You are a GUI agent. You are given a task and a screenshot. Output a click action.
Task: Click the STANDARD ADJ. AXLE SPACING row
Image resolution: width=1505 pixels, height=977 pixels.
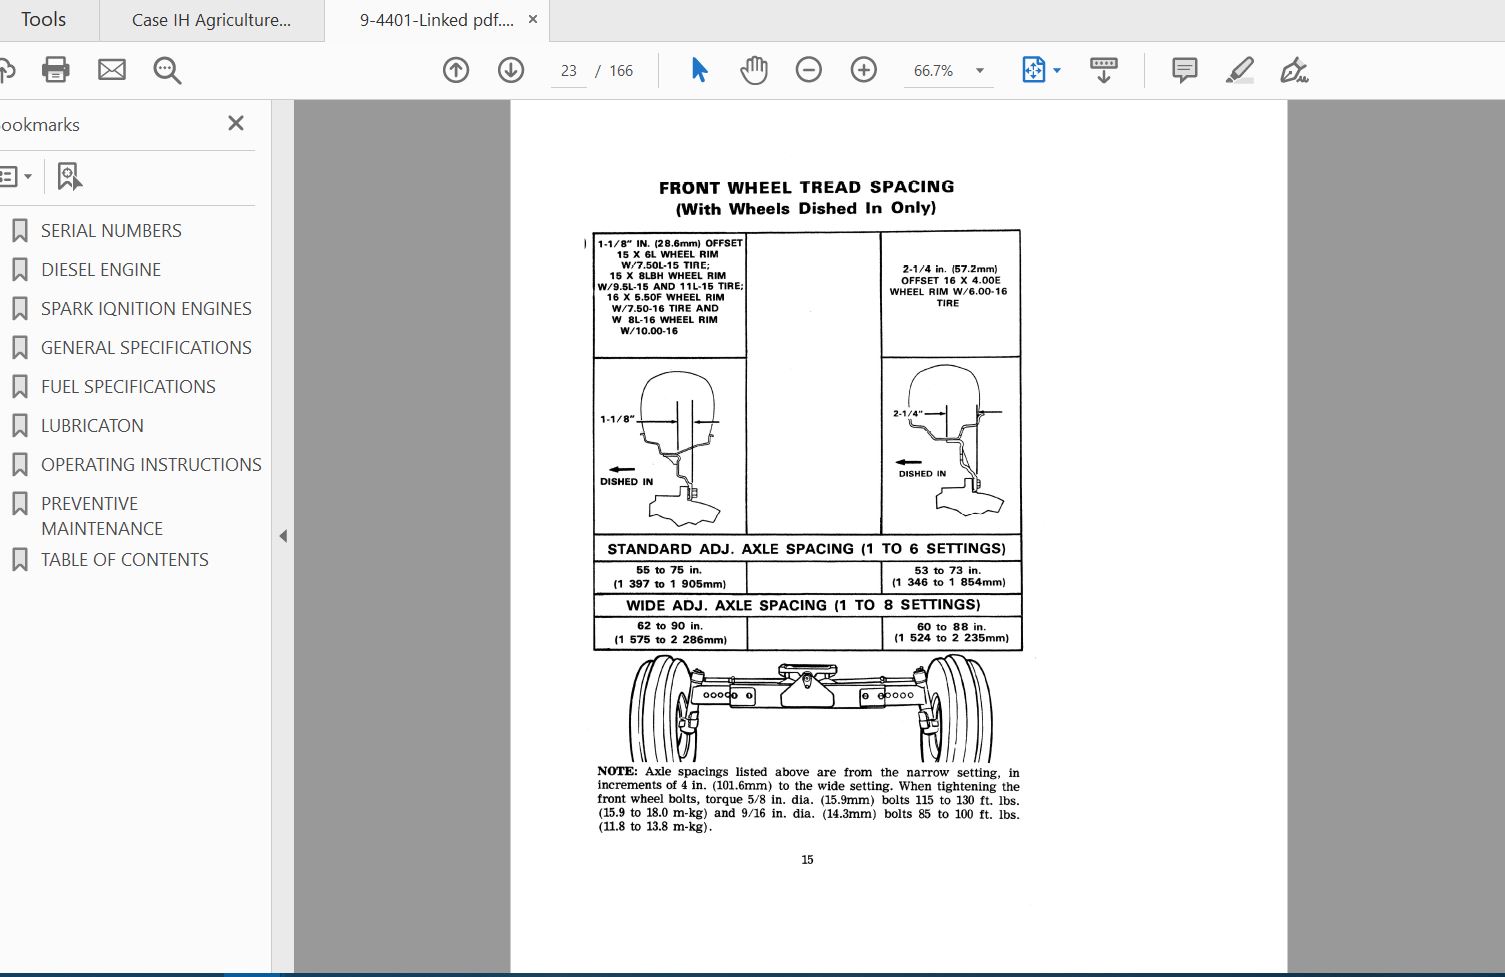coord(807,549)
